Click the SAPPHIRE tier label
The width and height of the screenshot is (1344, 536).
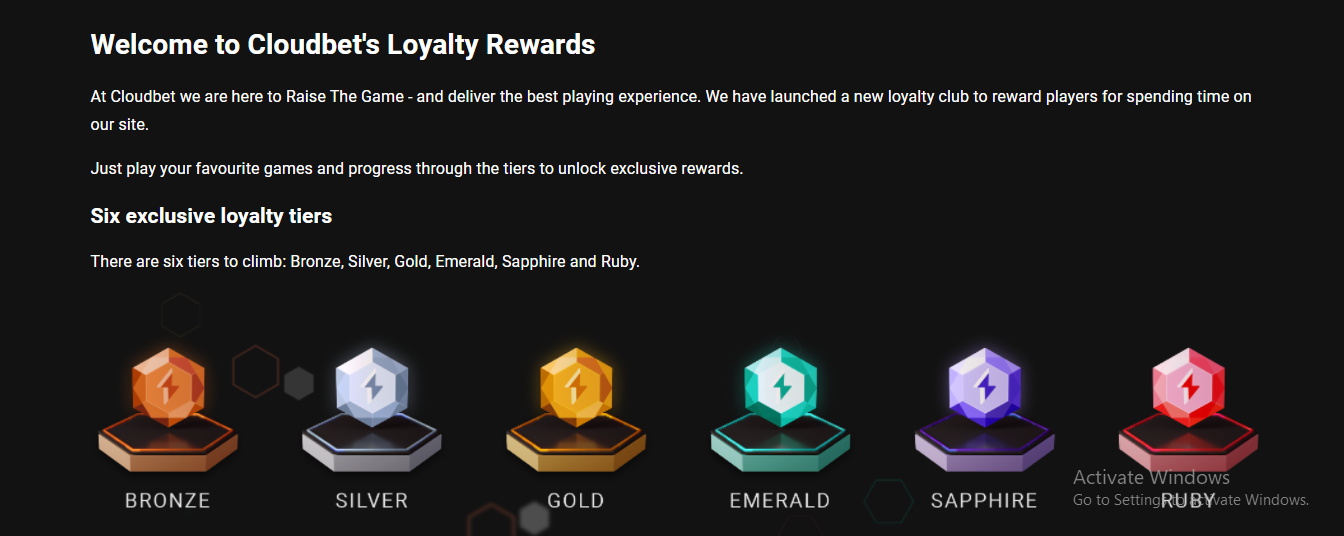pyautogui.click(x=984, y=501)
